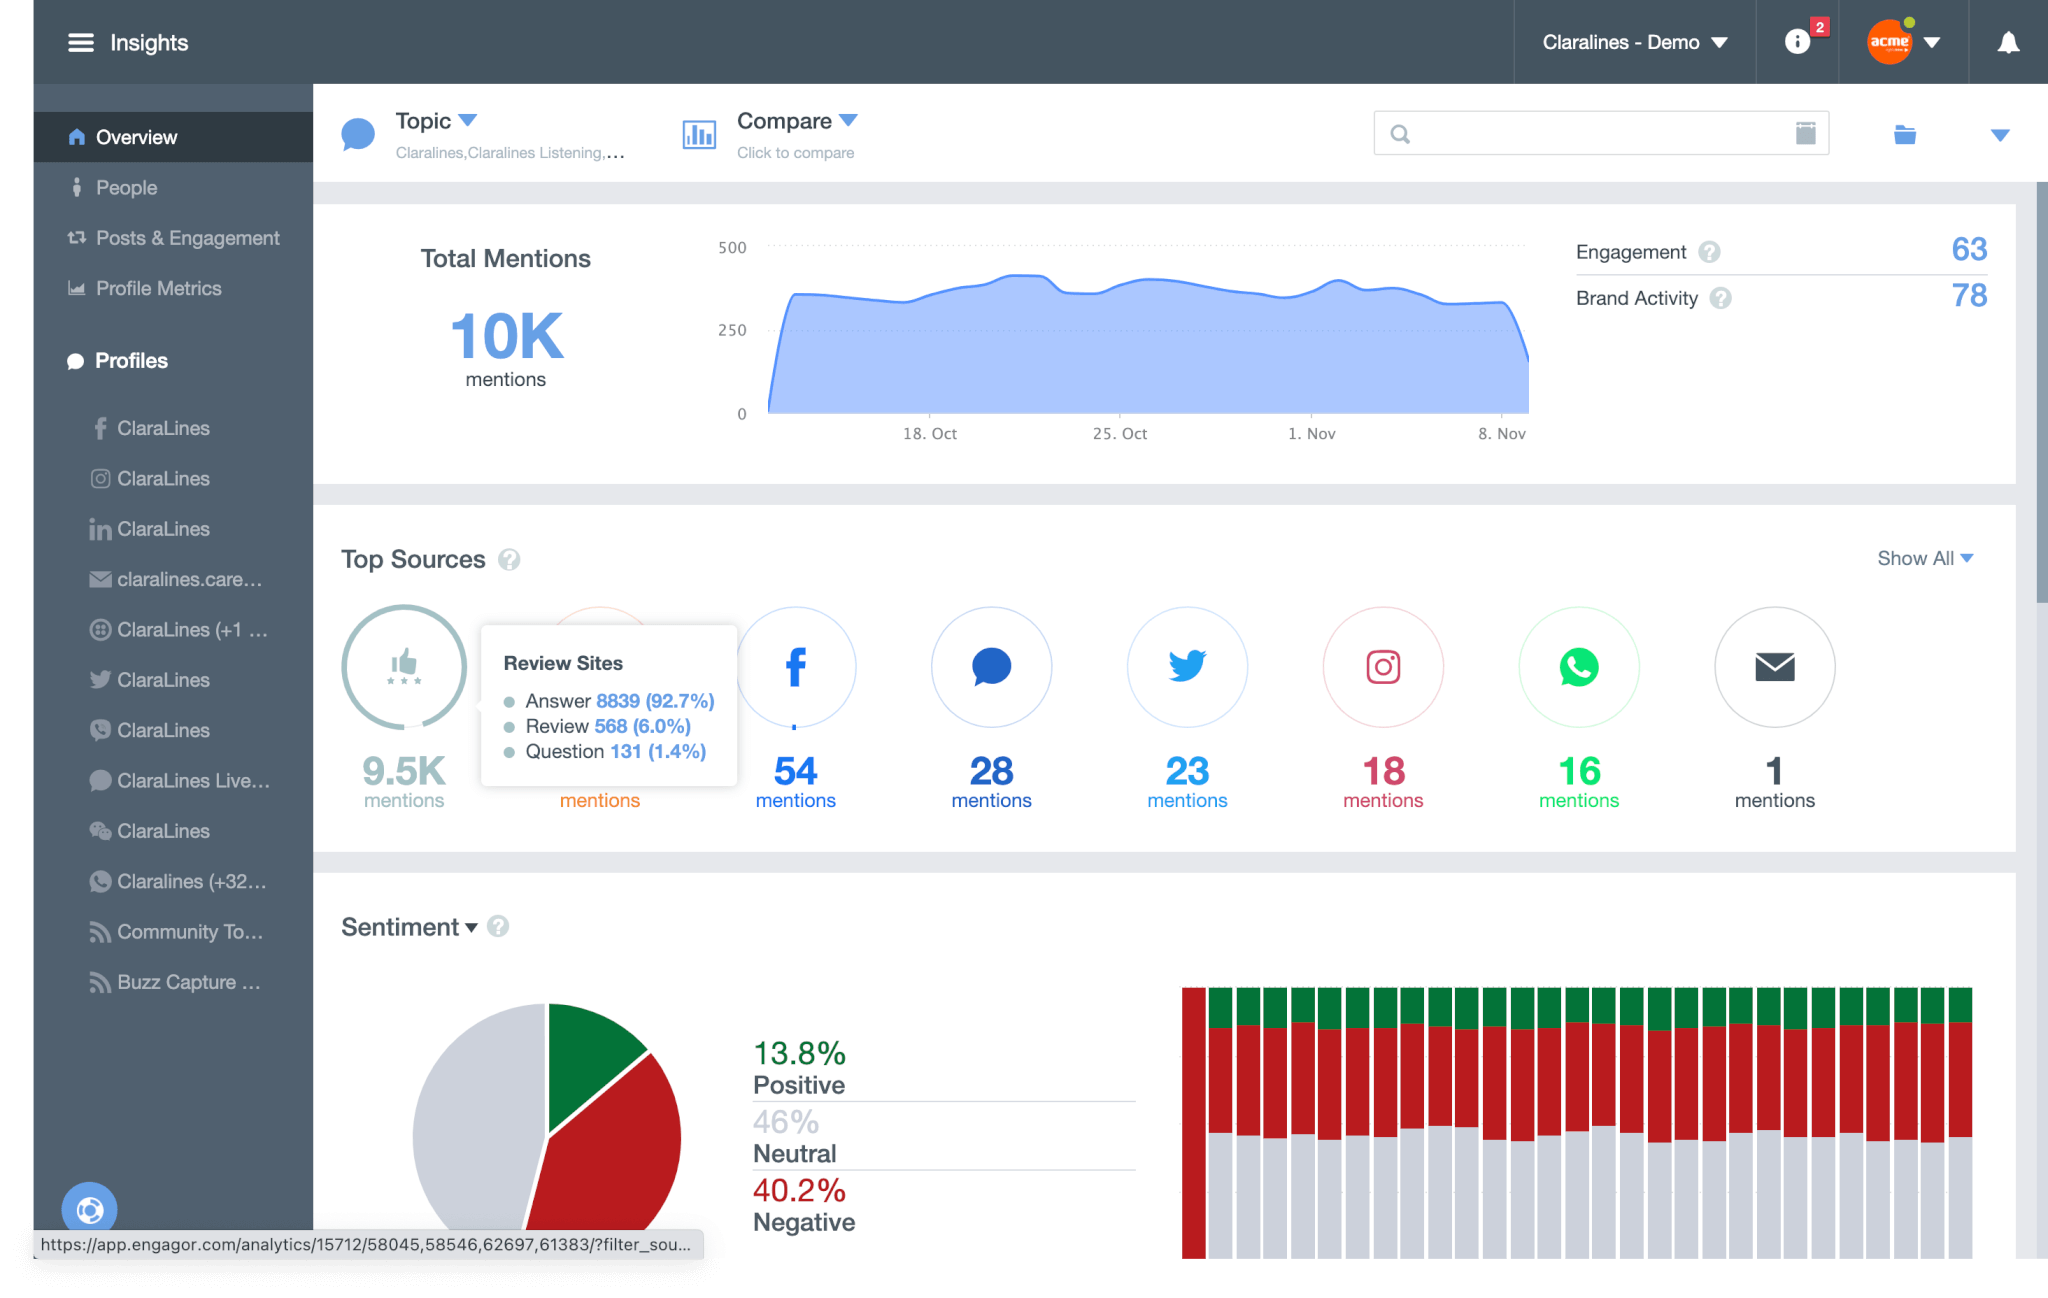Click the Email source with 1 mention
Viewport: 2048px width, 1298px height.
click(1774, 667)
